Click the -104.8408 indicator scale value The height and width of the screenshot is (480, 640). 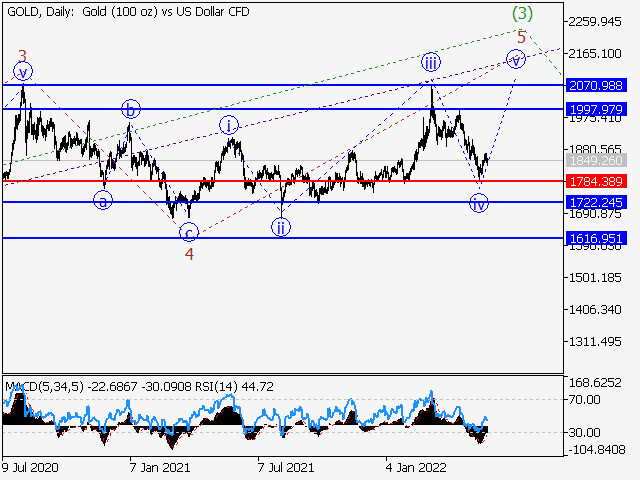(596, 450)
